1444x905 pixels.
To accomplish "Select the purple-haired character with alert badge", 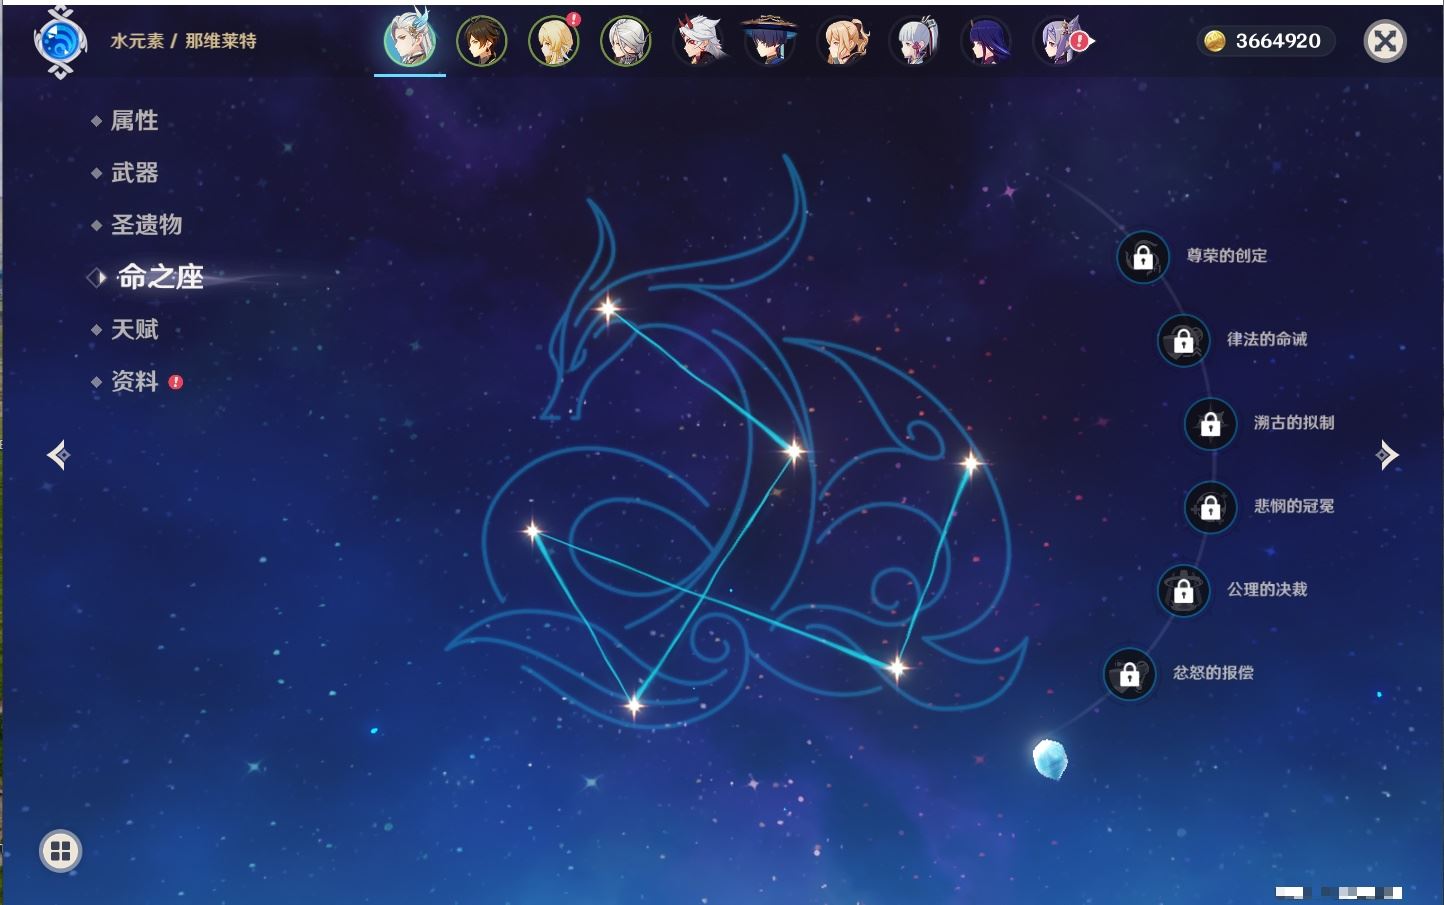I will click(x=1059, y=42).
